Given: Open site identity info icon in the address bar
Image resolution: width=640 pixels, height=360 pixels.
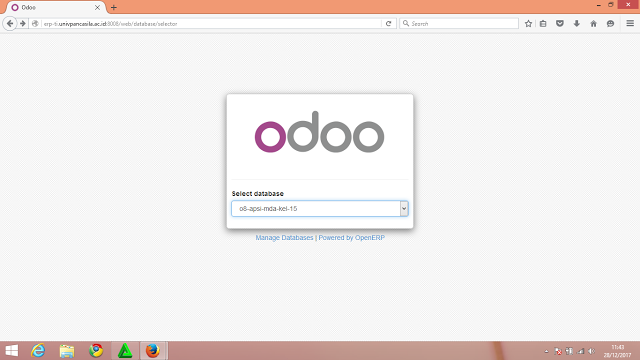Looking at the screenshot, I should 36,24.
